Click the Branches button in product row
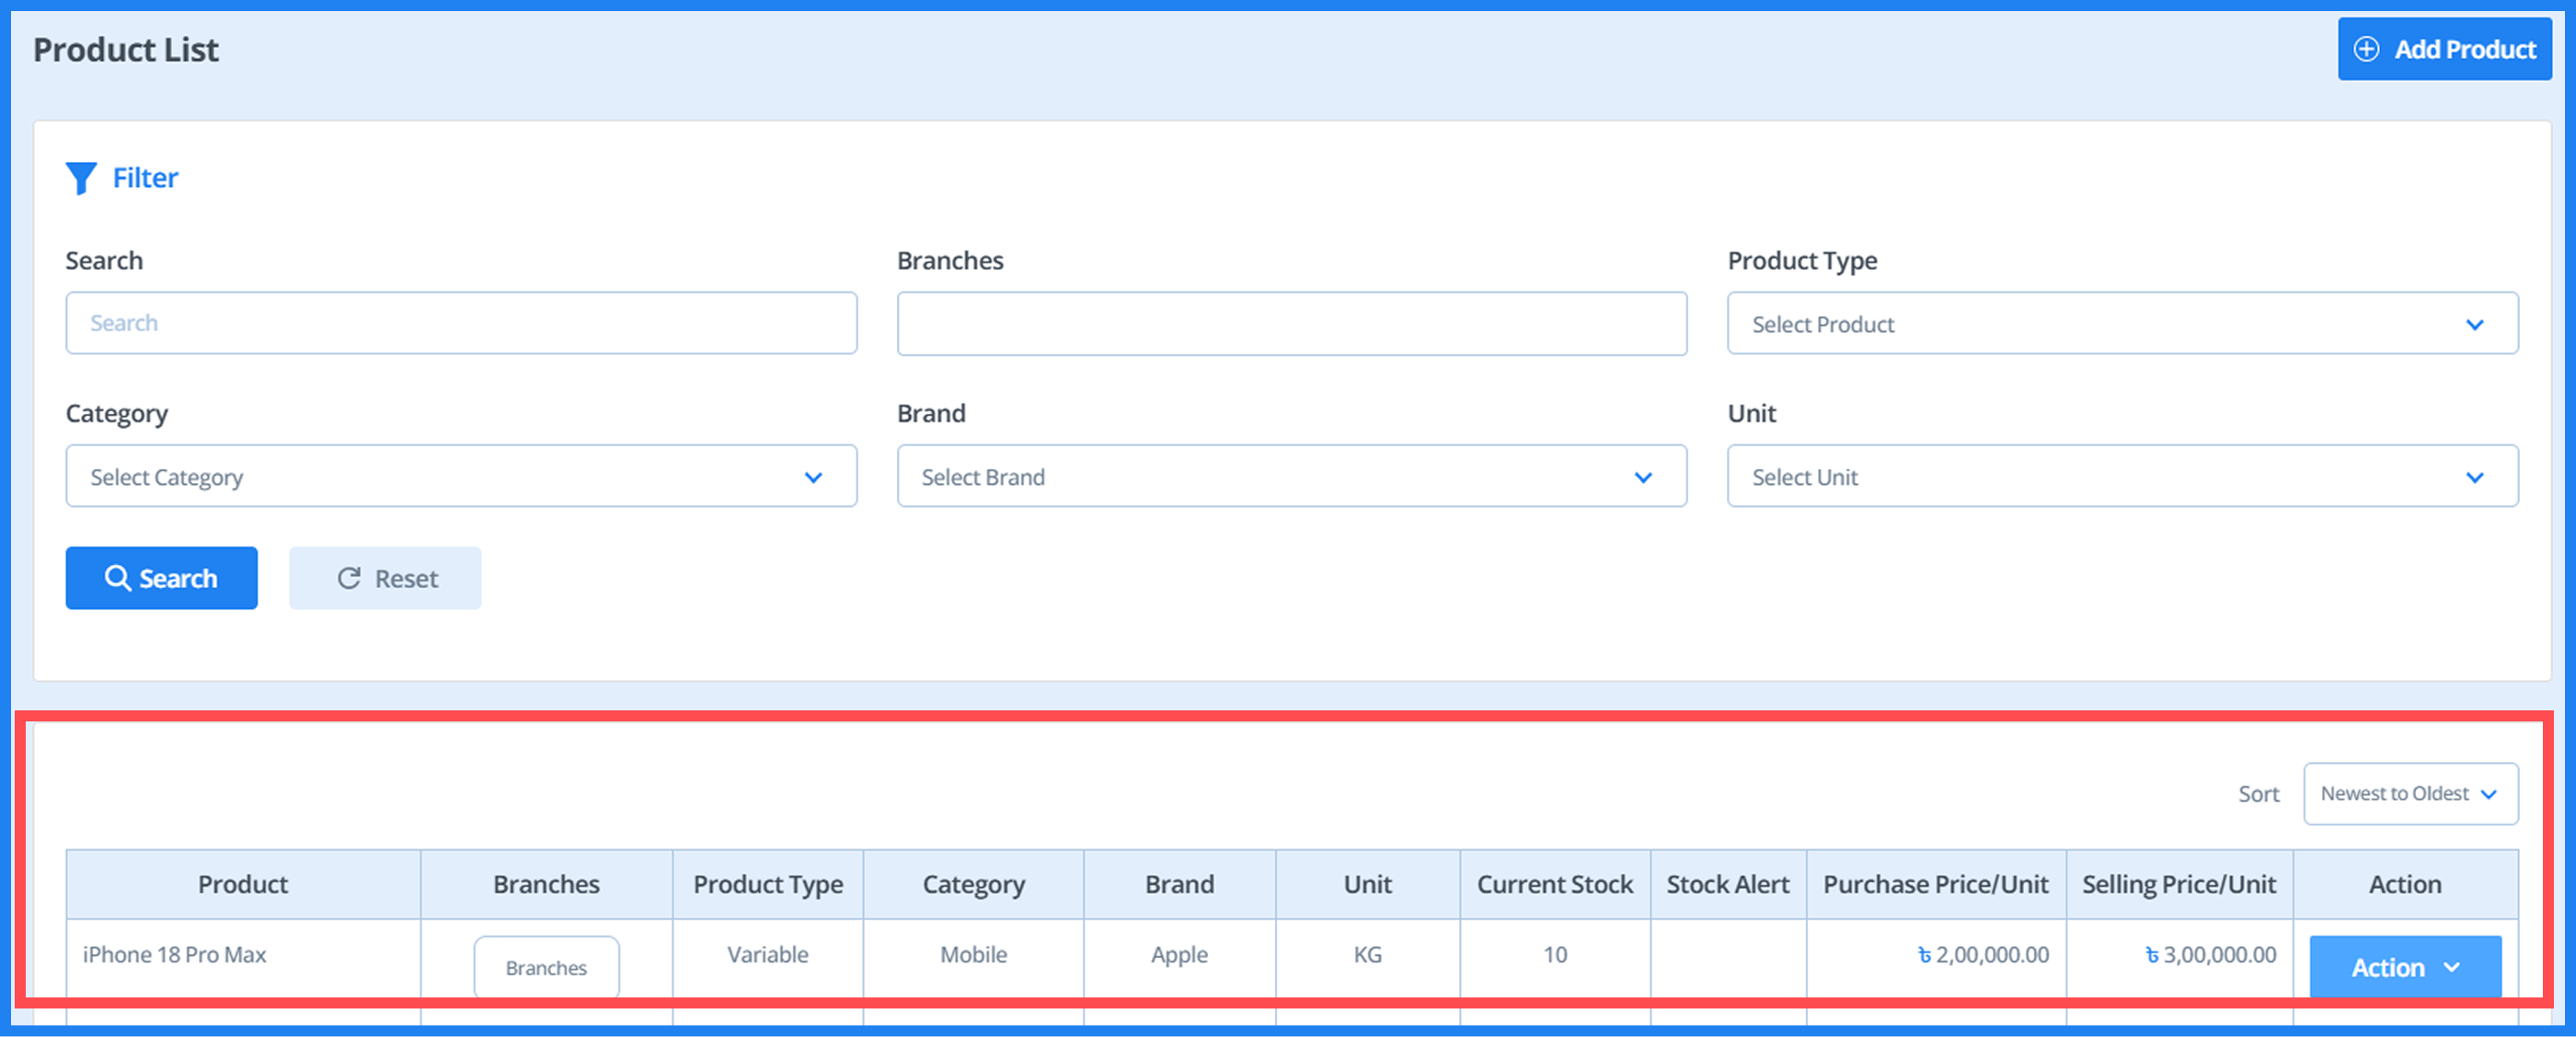This screenshot has width=2576, height=1037. [546, 967]
